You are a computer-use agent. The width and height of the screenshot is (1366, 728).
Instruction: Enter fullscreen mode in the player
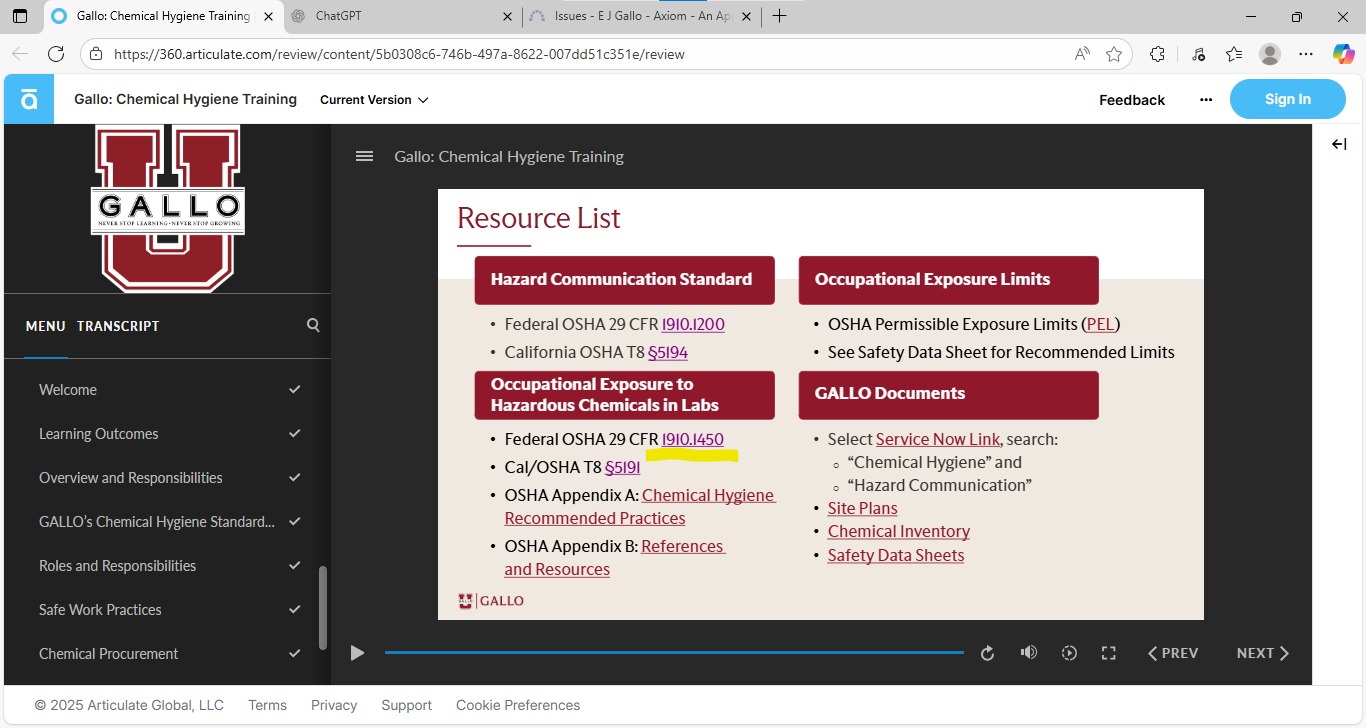click(x=1108, y=653)
